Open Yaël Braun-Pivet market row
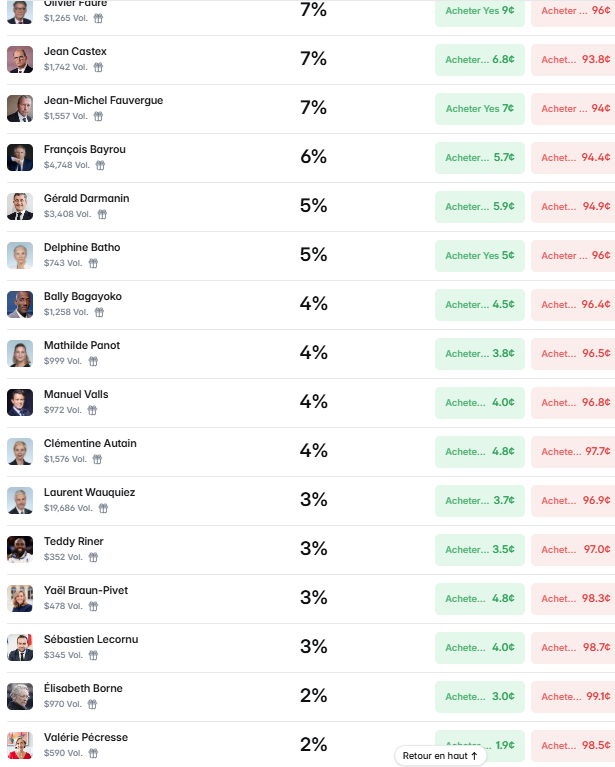The width and height of the screenshot is (615, 767). coord(311,599)
